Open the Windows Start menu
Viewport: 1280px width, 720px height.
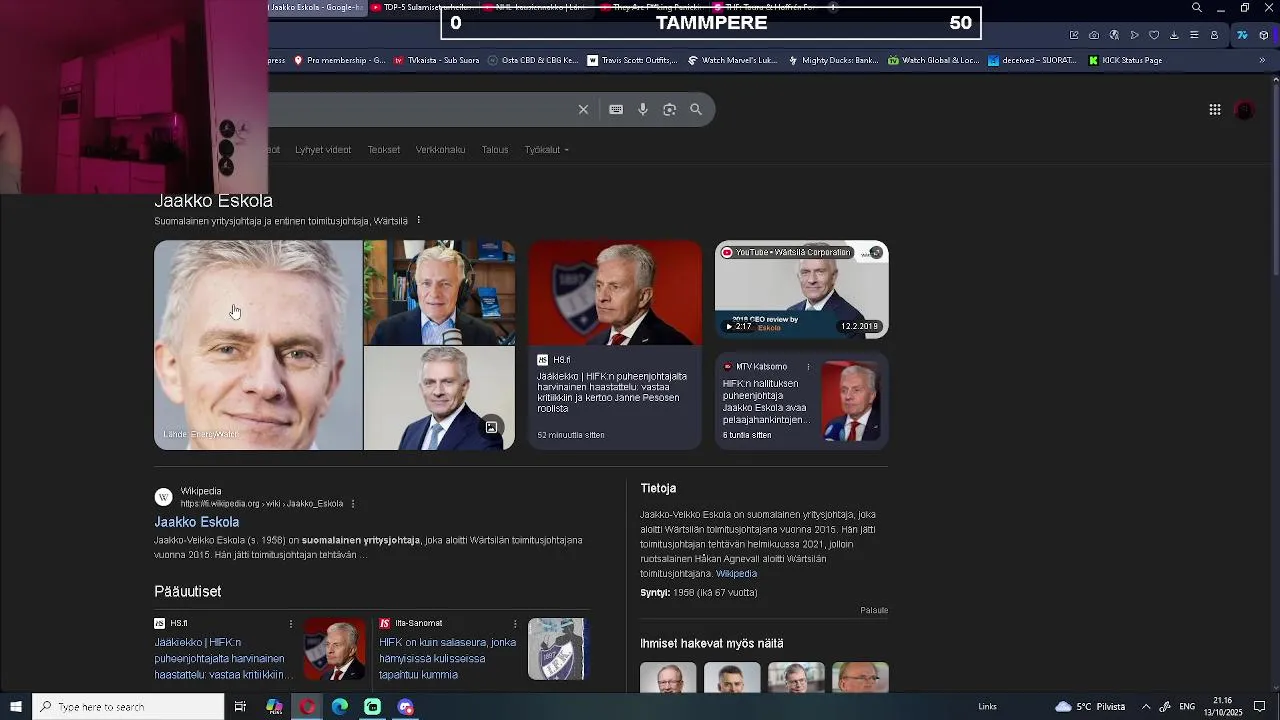pos(15,707)
